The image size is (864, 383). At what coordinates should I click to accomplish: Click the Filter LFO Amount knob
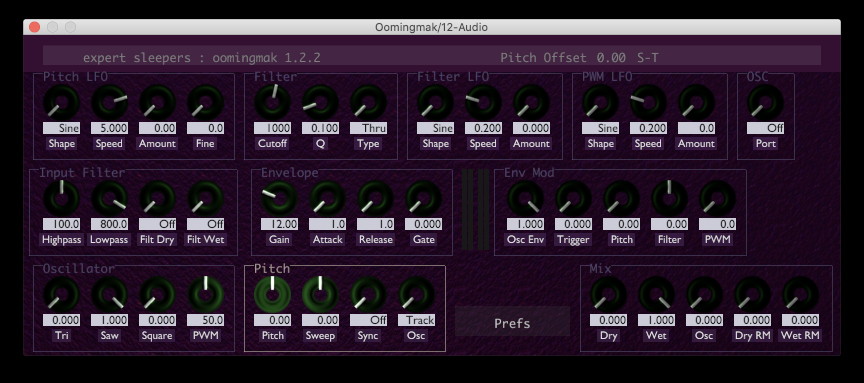pos(531,102)
